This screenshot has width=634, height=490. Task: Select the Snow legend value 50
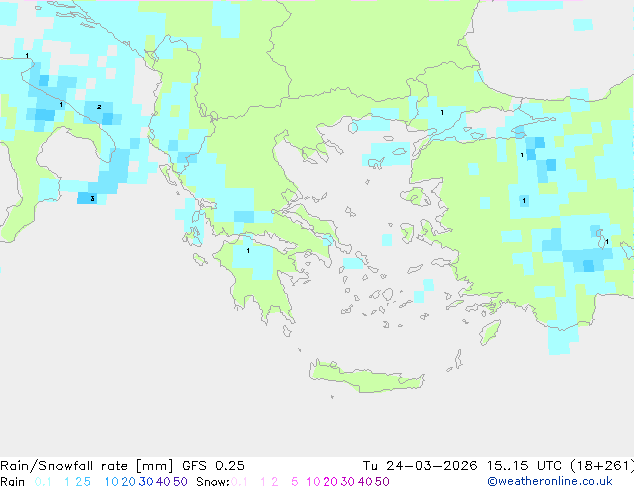(x=382, y=482)
